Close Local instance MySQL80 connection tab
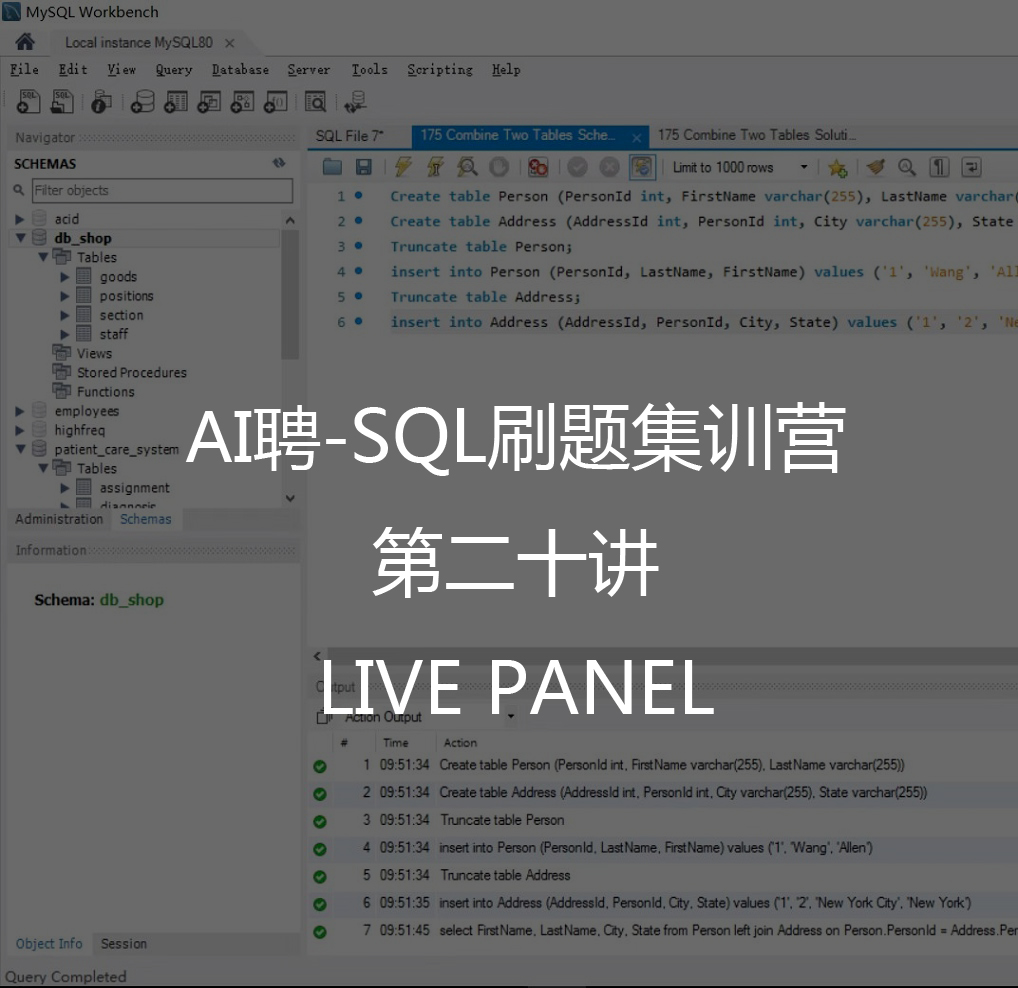Viewport: 1018px width, 988px height. tap(229, 43)
